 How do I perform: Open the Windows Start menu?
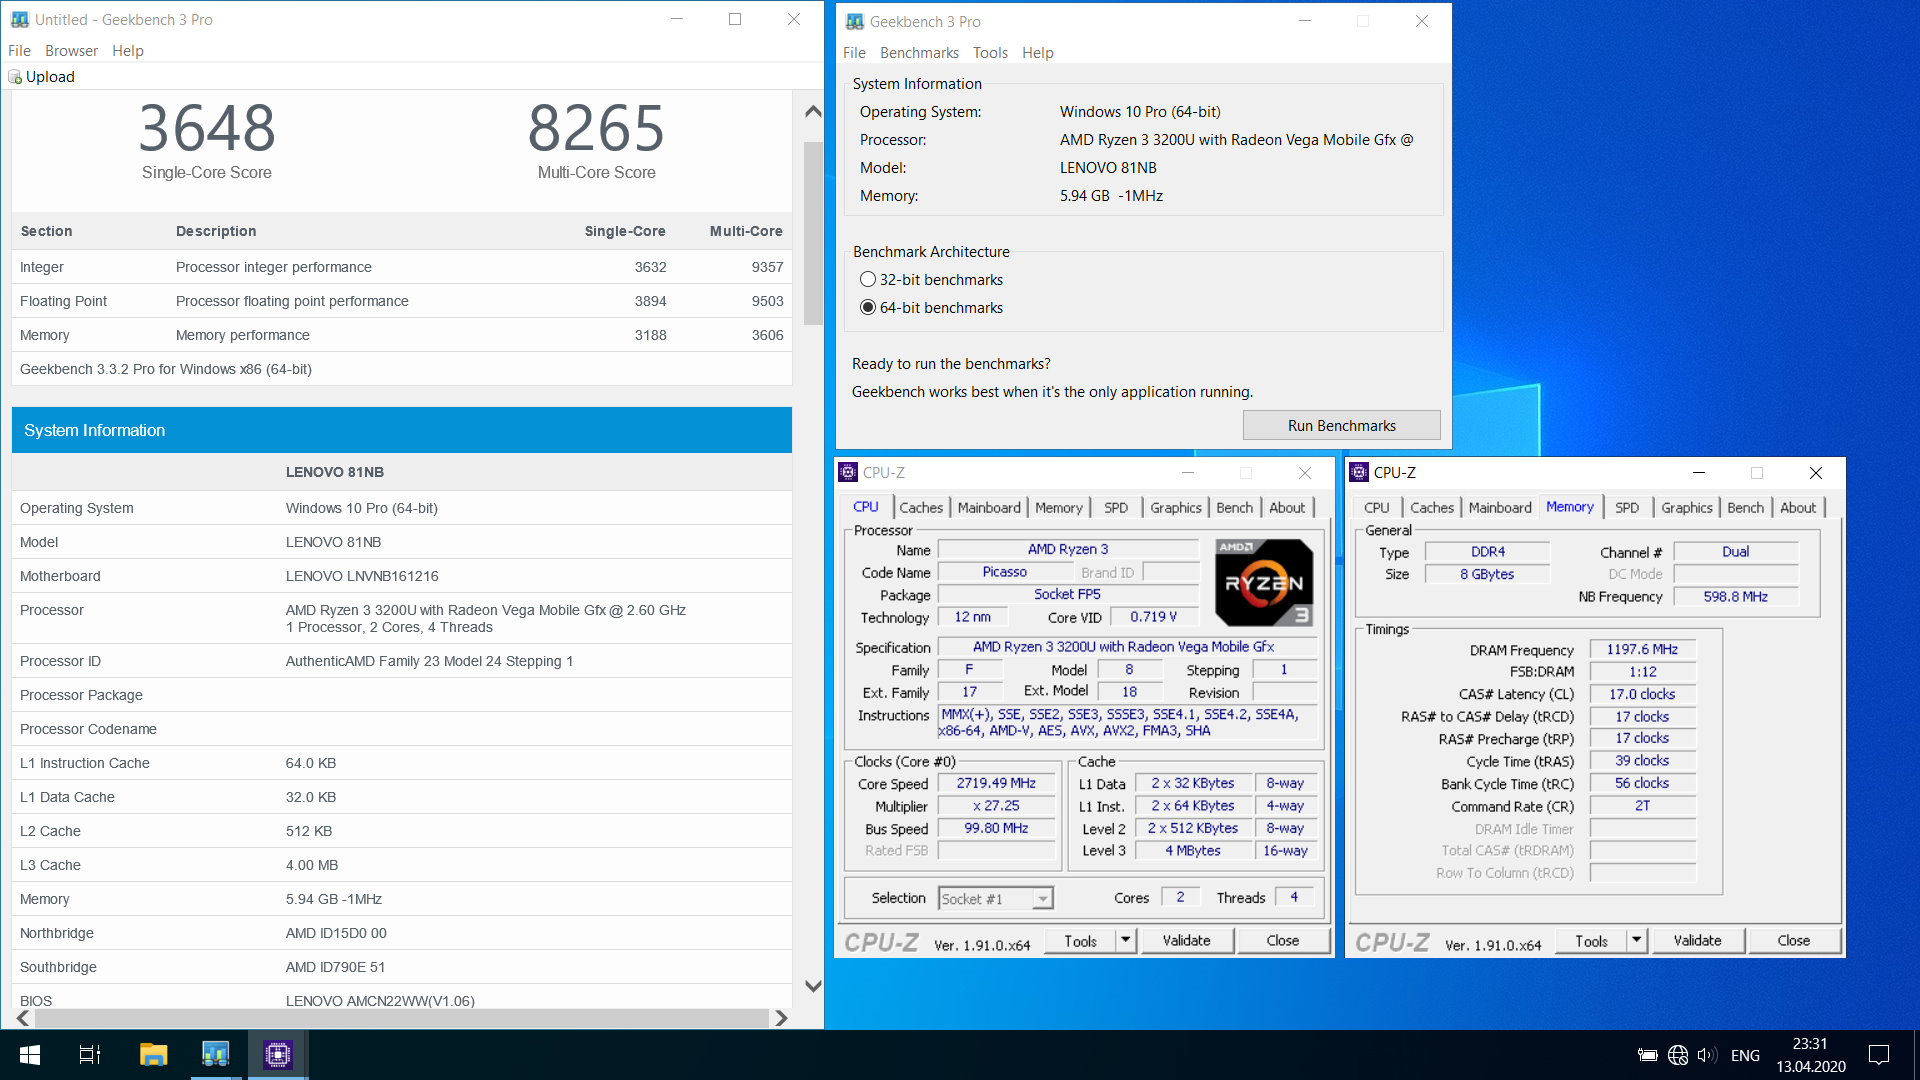30,1055
